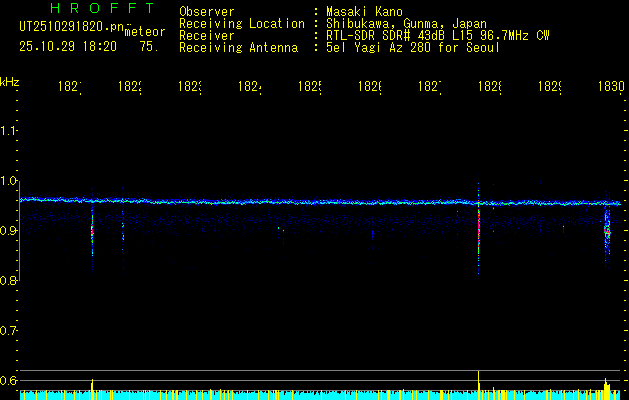
Task: Select receiver text 'RTL-SDR SDR# 43dB L15 96.7MHz CW'
Action: (438, 36)
